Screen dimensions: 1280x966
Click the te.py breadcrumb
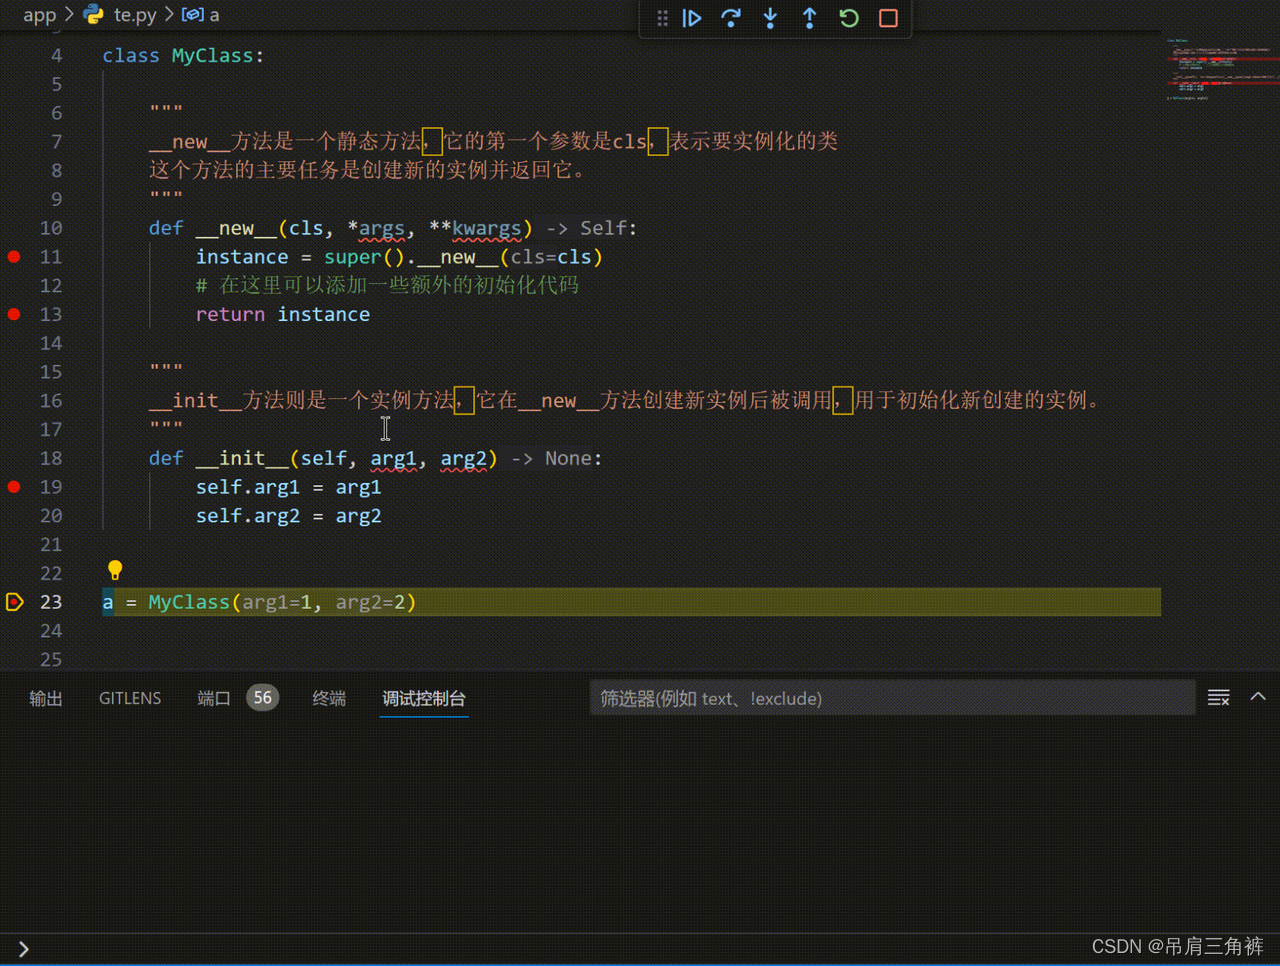pyautogui.click(x=121, y=15)
